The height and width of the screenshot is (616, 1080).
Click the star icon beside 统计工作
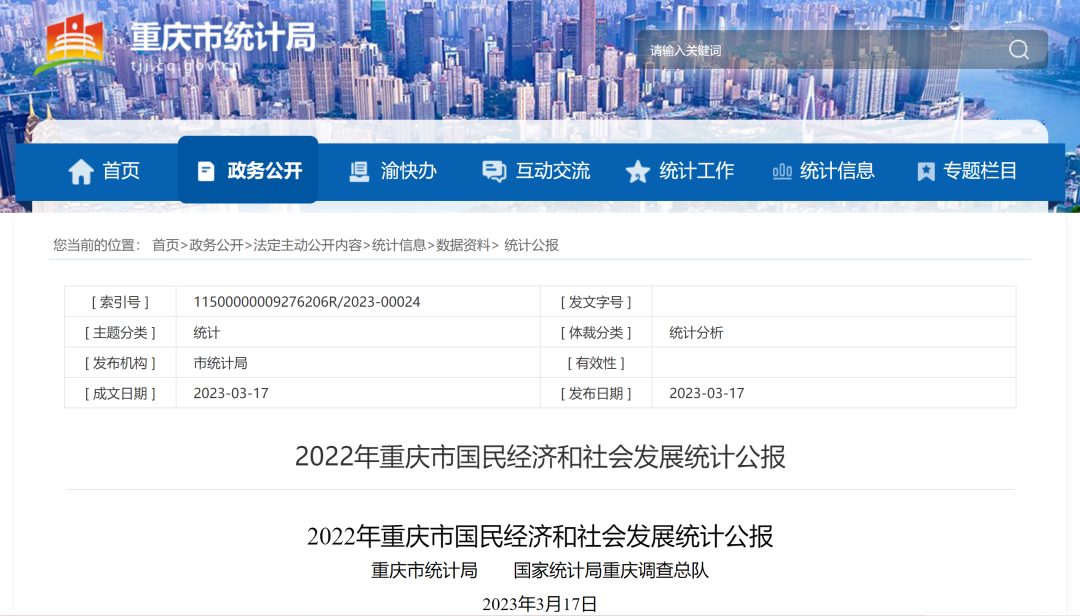pos(638,171)
